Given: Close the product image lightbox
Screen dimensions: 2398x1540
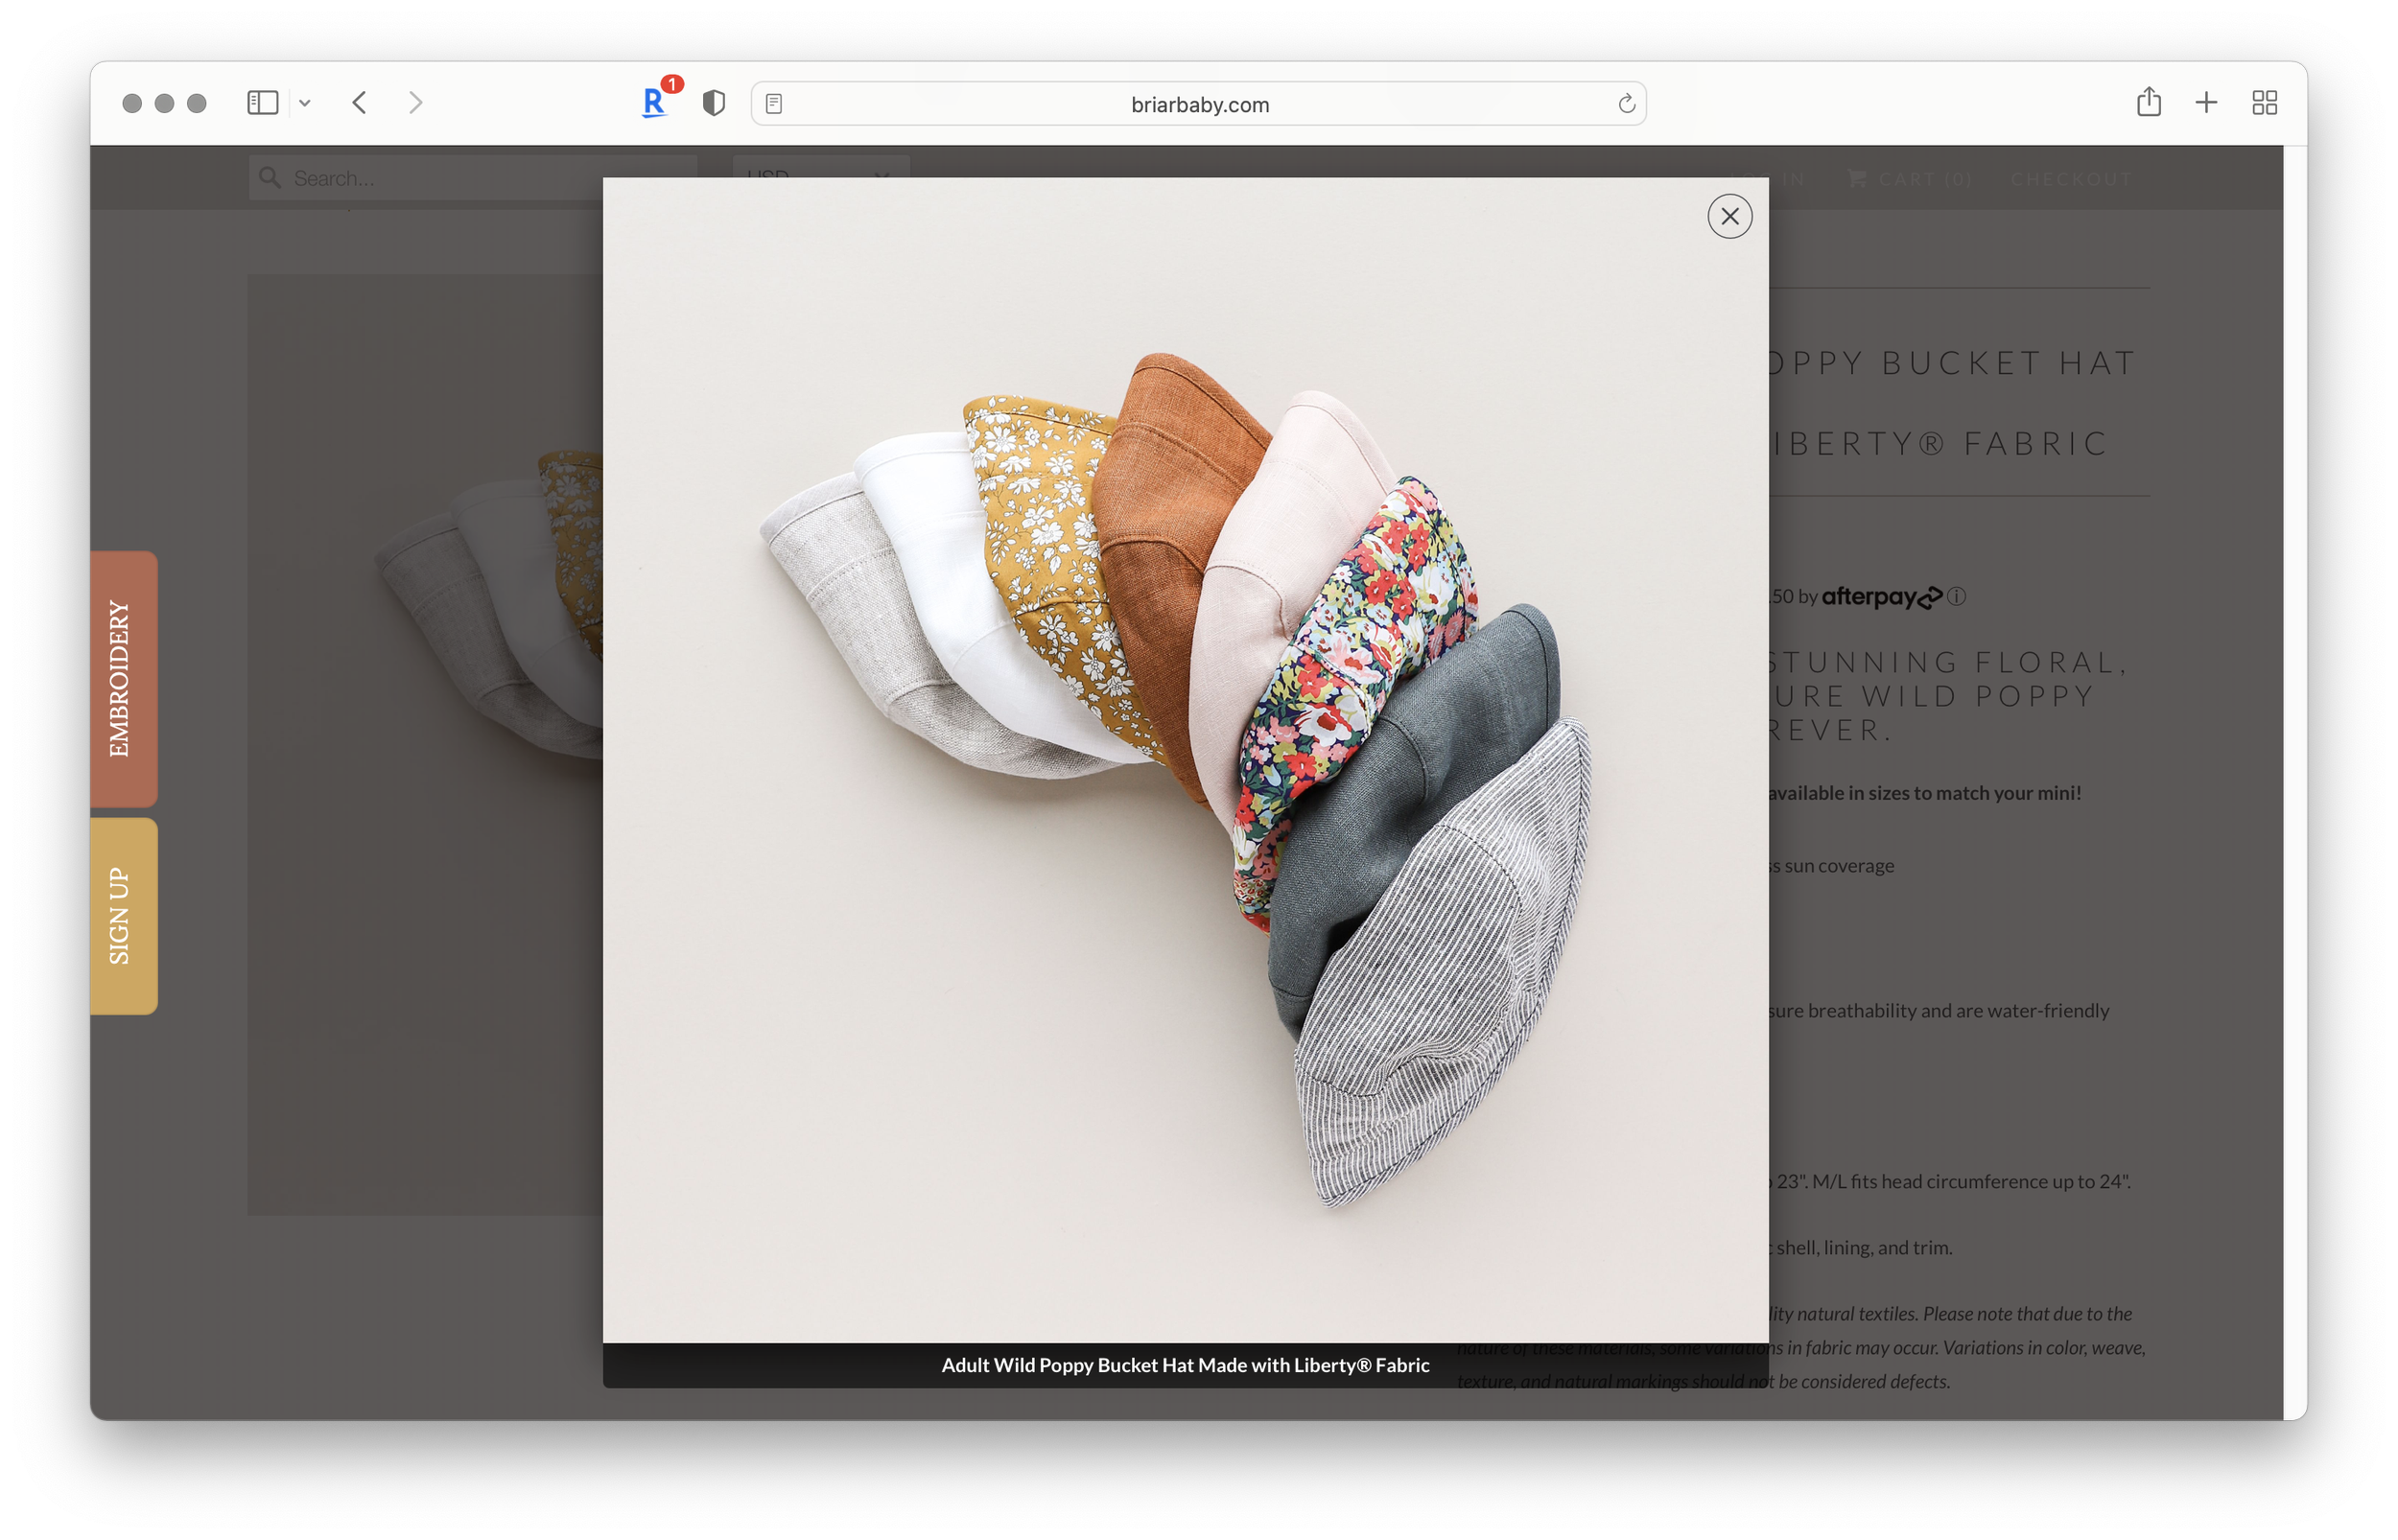Looking at the screenshot, I should coord(1729,216).
